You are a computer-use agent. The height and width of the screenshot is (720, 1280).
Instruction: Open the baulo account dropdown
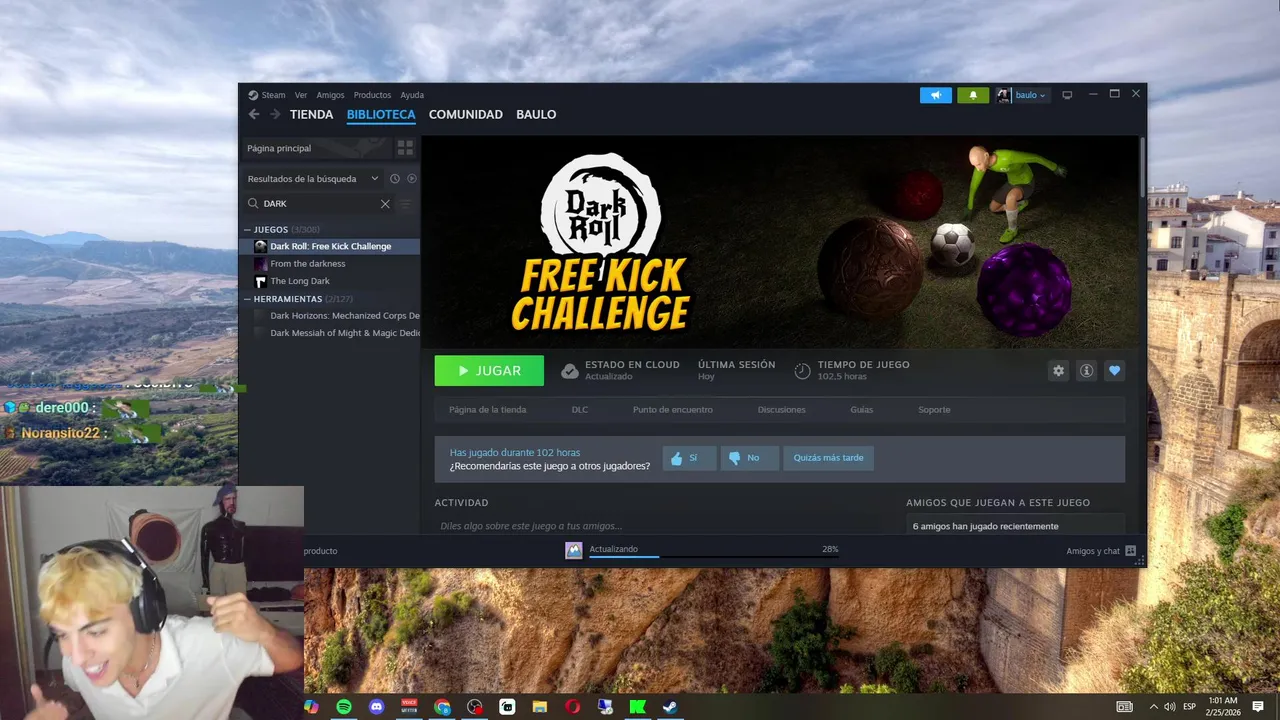click(1031, 95)
